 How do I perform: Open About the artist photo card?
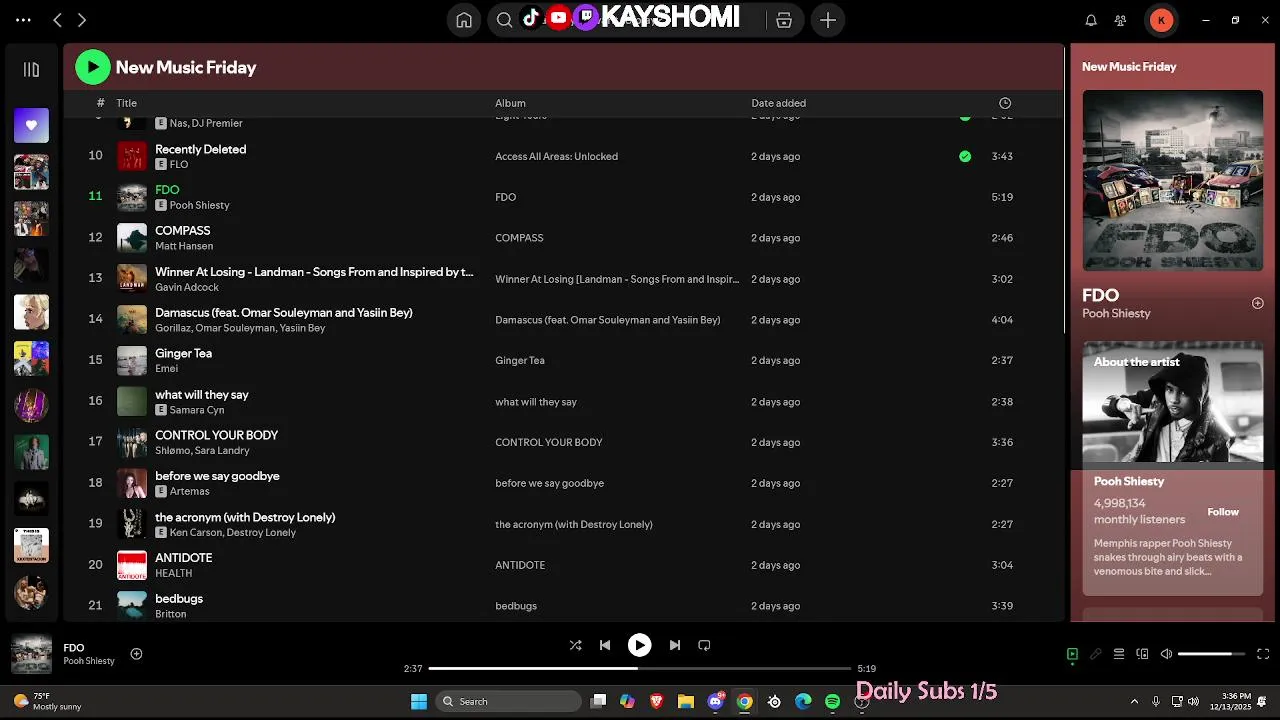coord(1172,402)
